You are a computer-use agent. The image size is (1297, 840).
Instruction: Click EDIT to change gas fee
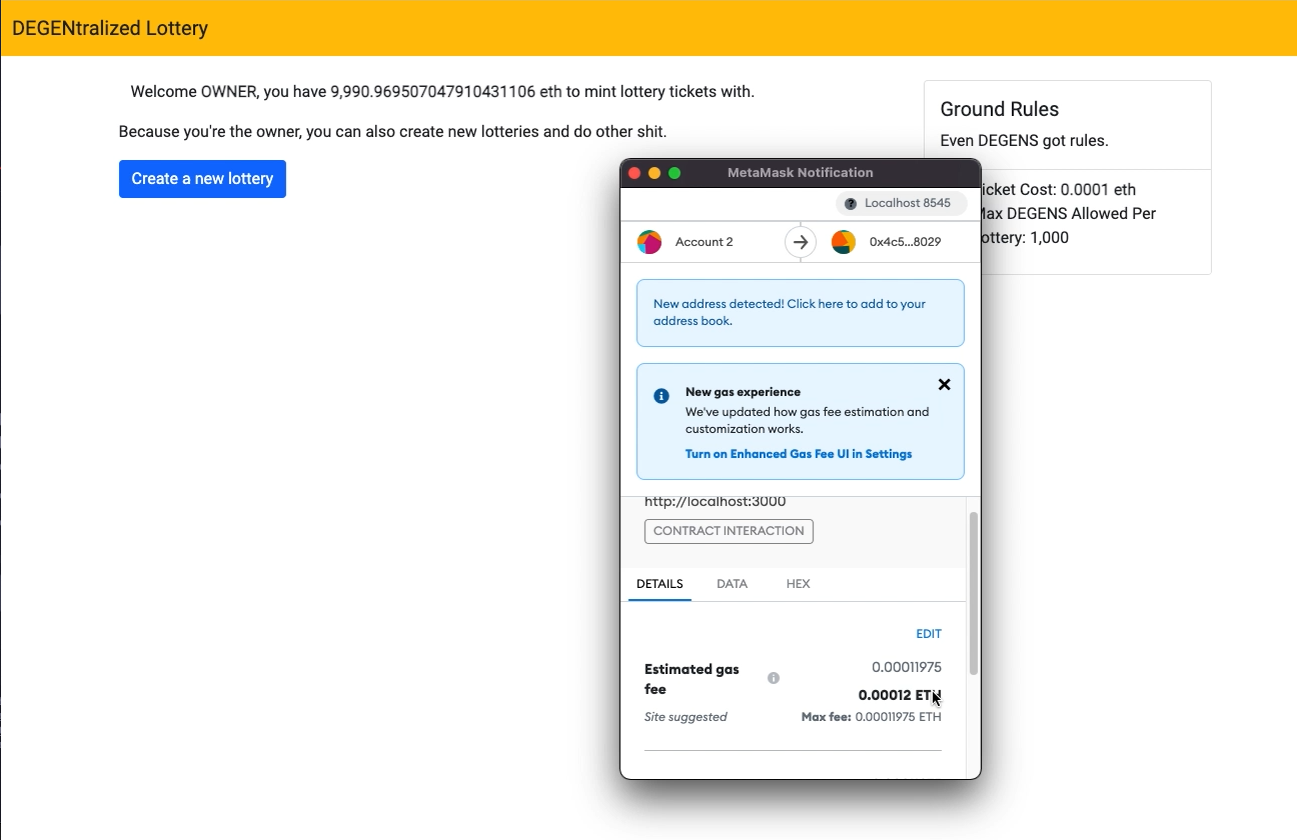pyautogui.click(x=929, y=634)
